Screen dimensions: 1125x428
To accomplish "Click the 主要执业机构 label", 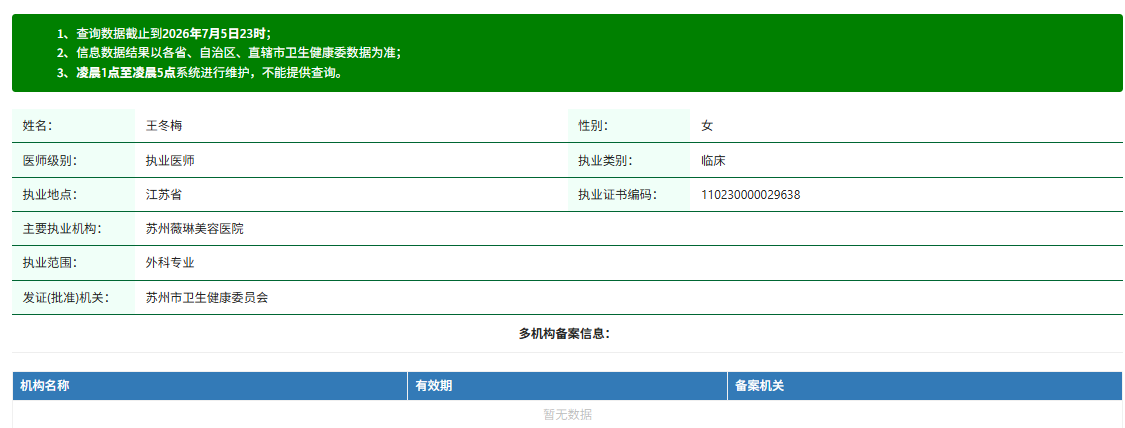I will point(62,229).
